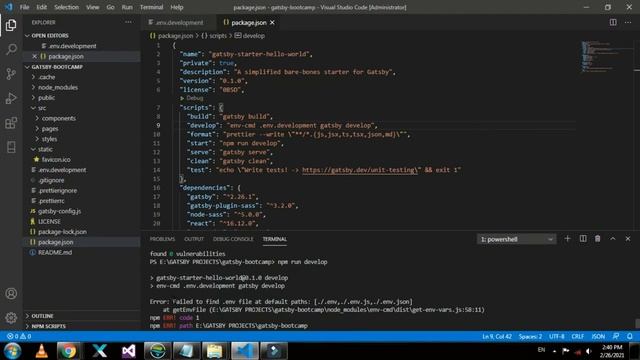Open the Manage settings gear
Screen dimensions: 640x360
point(11,318)
